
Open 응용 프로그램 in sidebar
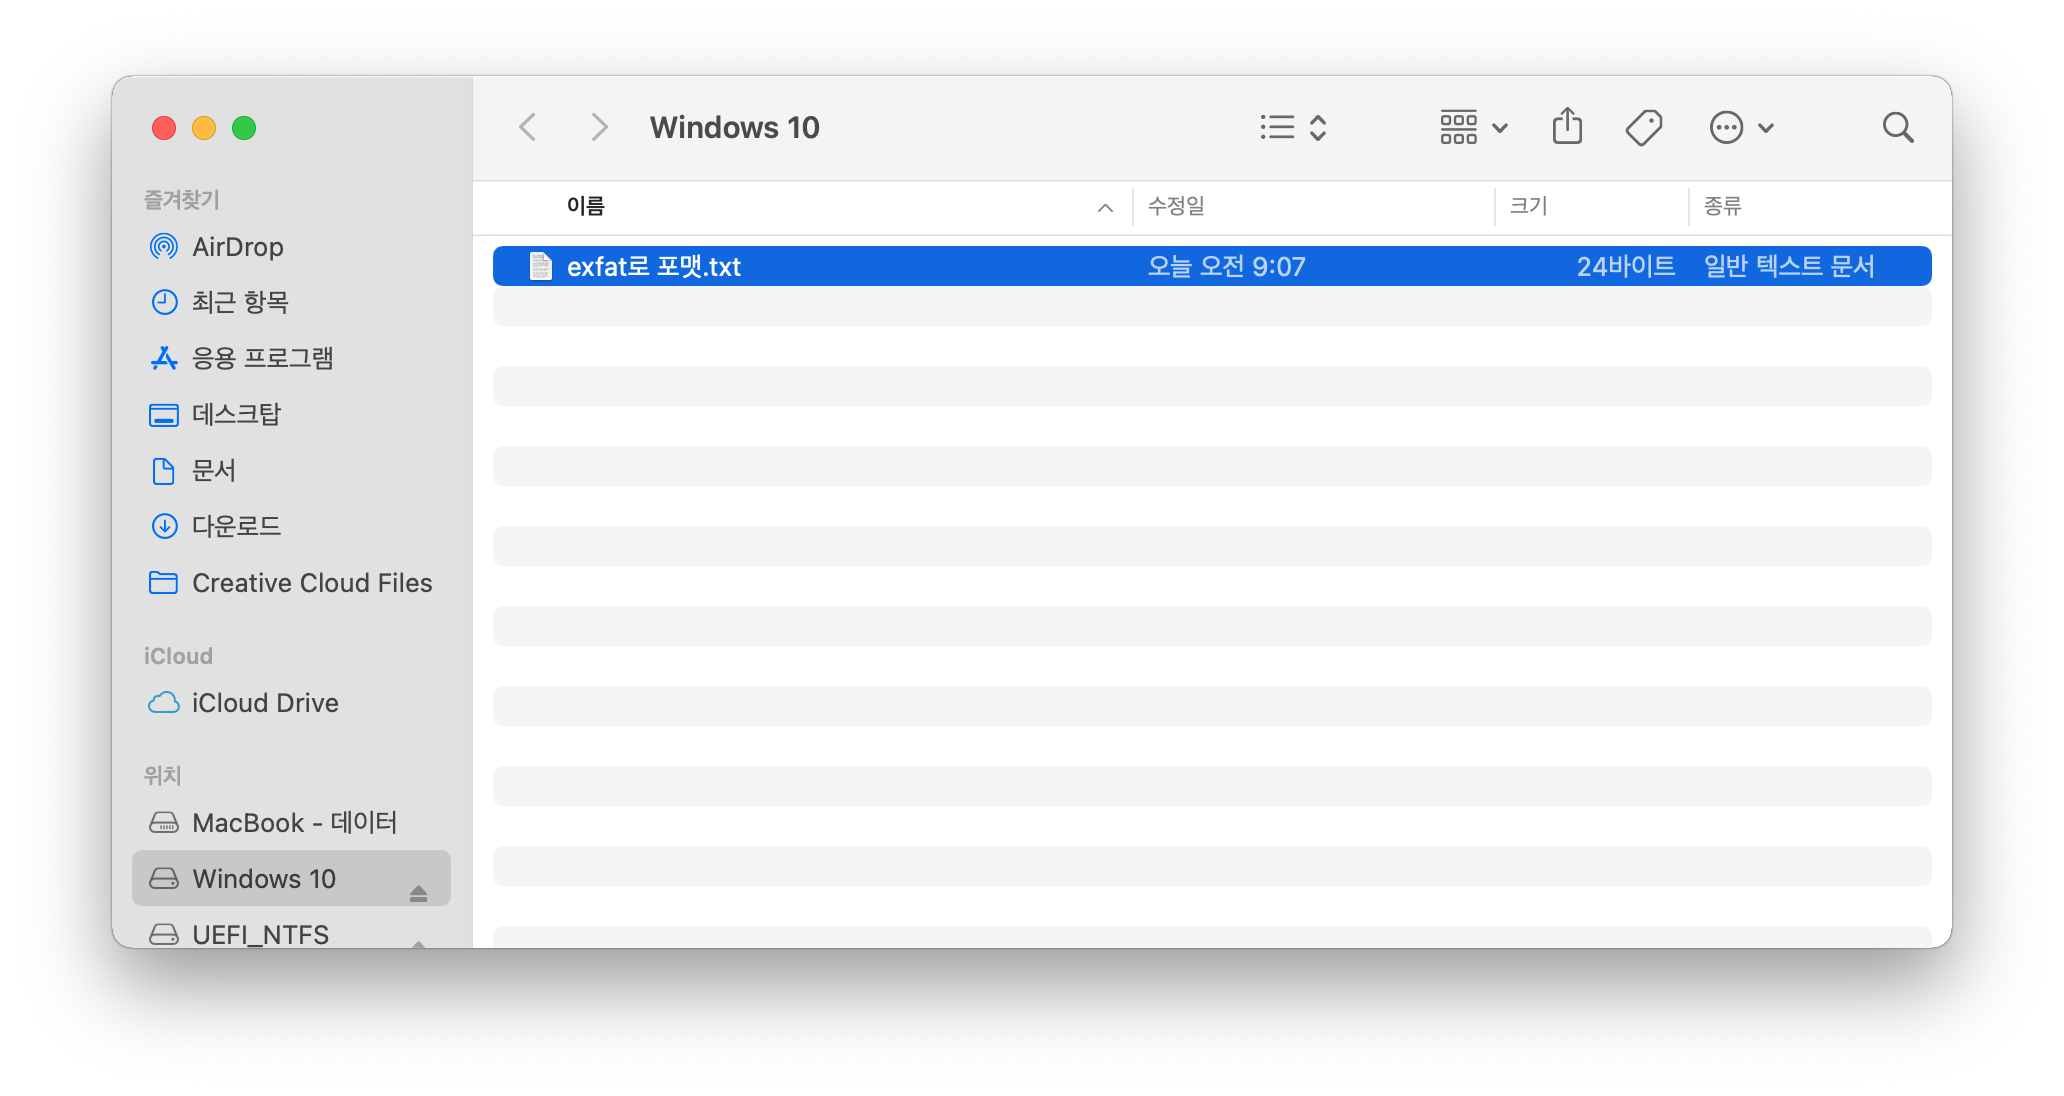click(262, 358)
